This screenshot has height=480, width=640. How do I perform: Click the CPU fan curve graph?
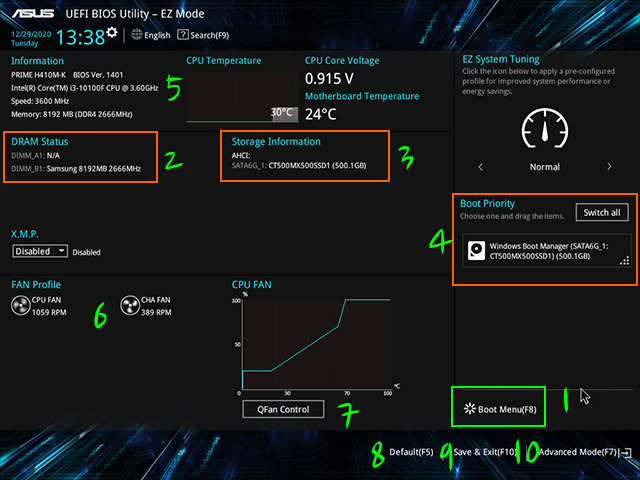point(316,344)
